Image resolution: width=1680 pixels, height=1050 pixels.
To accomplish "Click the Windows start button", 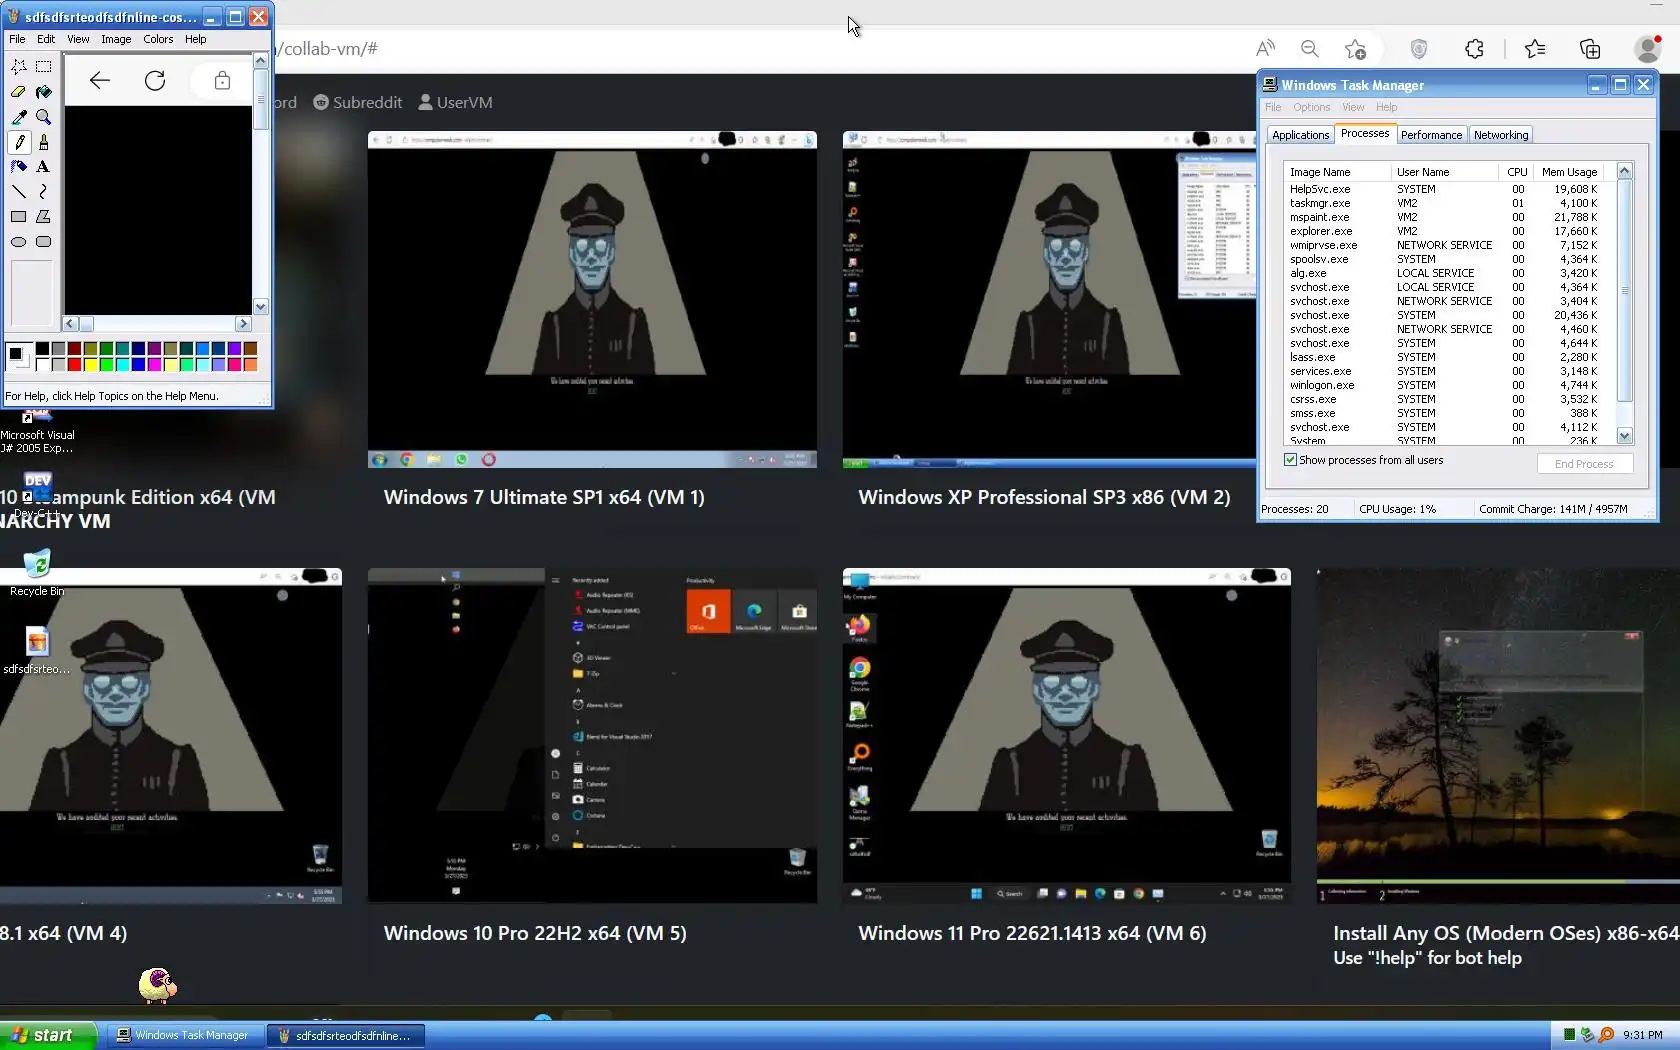I will coord(48,1035).
